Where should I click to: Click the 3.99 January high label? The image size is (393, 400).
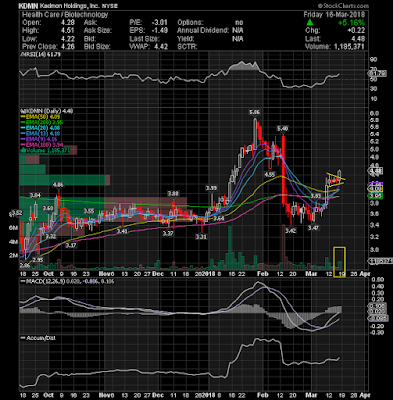pos(211,188)
